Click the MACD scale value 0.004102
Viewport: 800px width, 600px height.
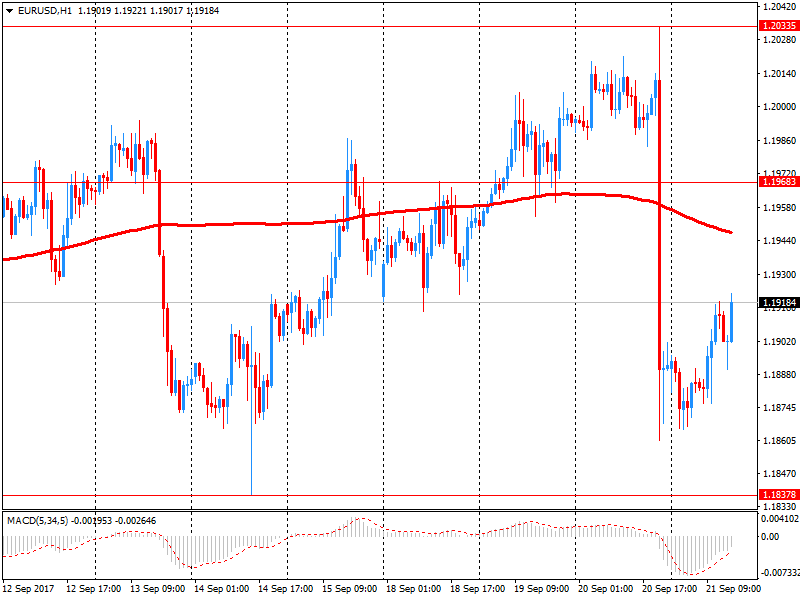[x=780, y=519]
